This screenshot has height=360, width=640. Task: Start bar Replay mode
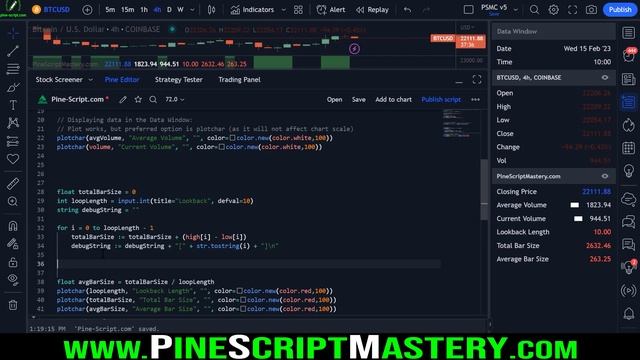[x=372, y=10]
